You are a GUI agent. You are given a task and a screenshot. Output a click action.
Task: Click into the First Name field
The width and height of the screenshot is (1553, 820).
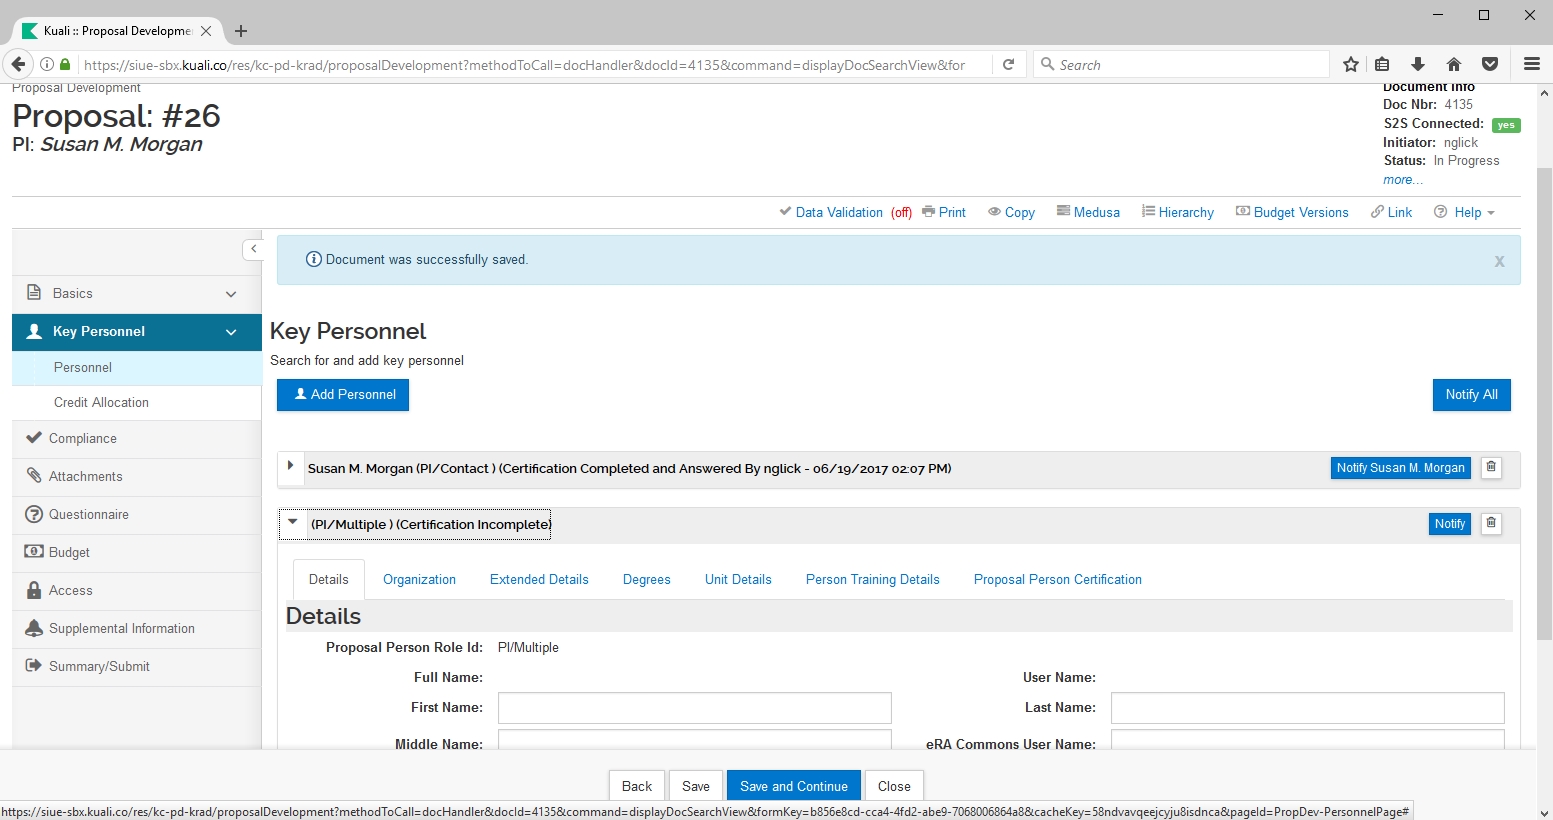point(694,708)
